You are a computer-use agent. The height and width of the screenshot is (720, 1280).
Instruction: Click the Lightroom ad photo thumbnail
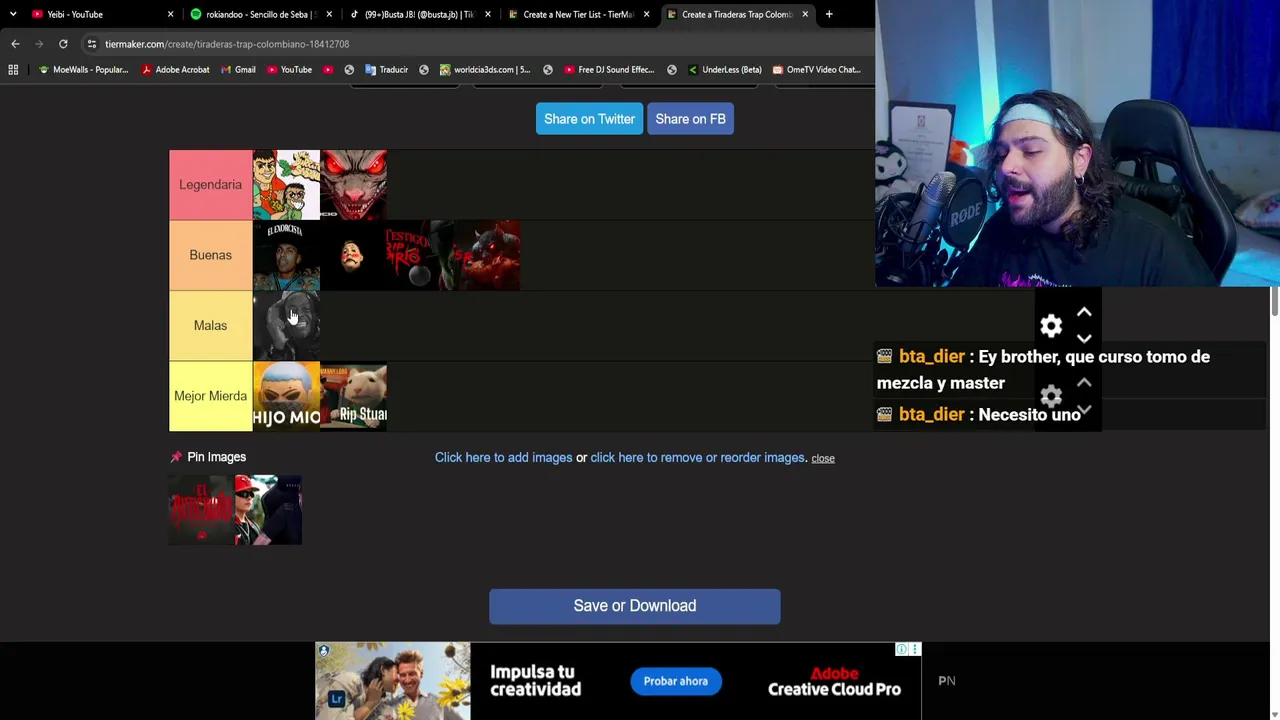click(x=393, y=682)
